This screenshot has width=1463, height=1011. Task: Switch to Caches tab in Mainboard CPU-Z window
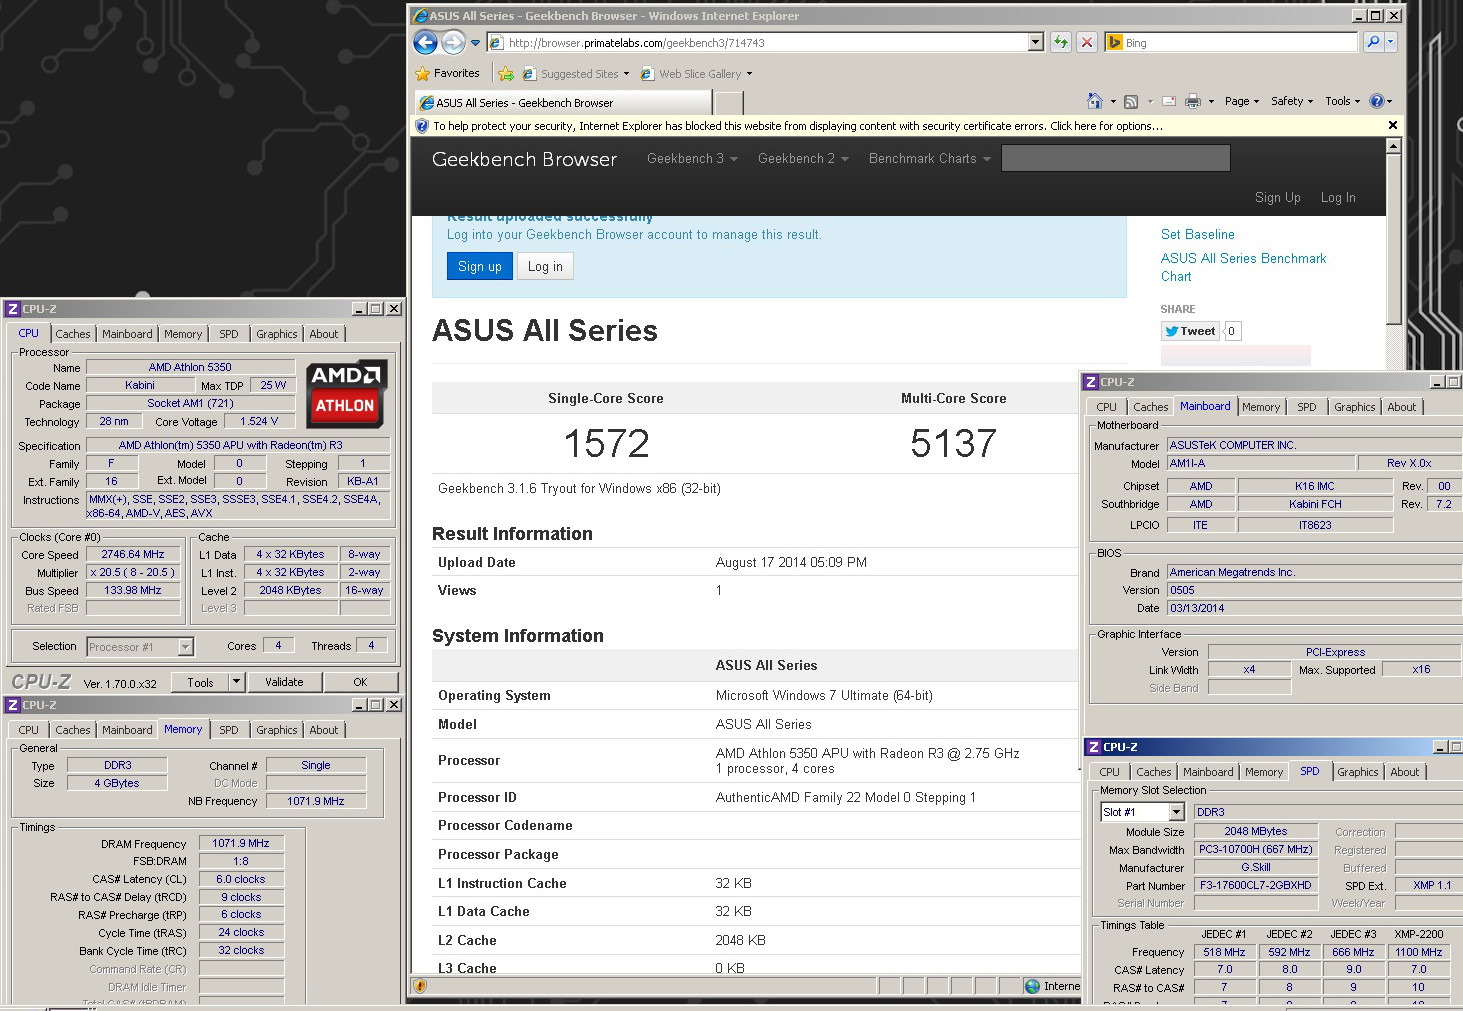(x=1150, y=407)
